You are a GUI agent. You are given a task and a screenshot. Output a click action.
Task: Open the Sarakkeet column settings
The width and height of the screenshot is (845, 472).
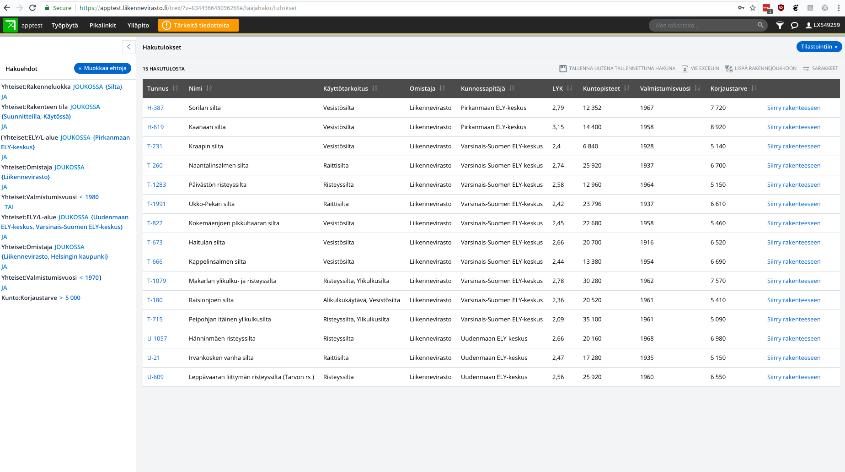820,68
